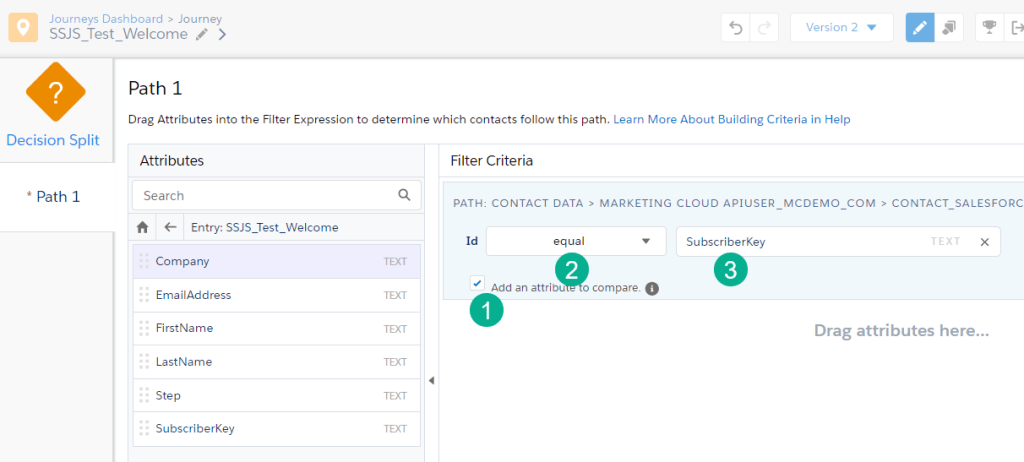This screenshot has height=462, width=1024.
Task: Click the undo arrow icon
Action: point(737,28)
